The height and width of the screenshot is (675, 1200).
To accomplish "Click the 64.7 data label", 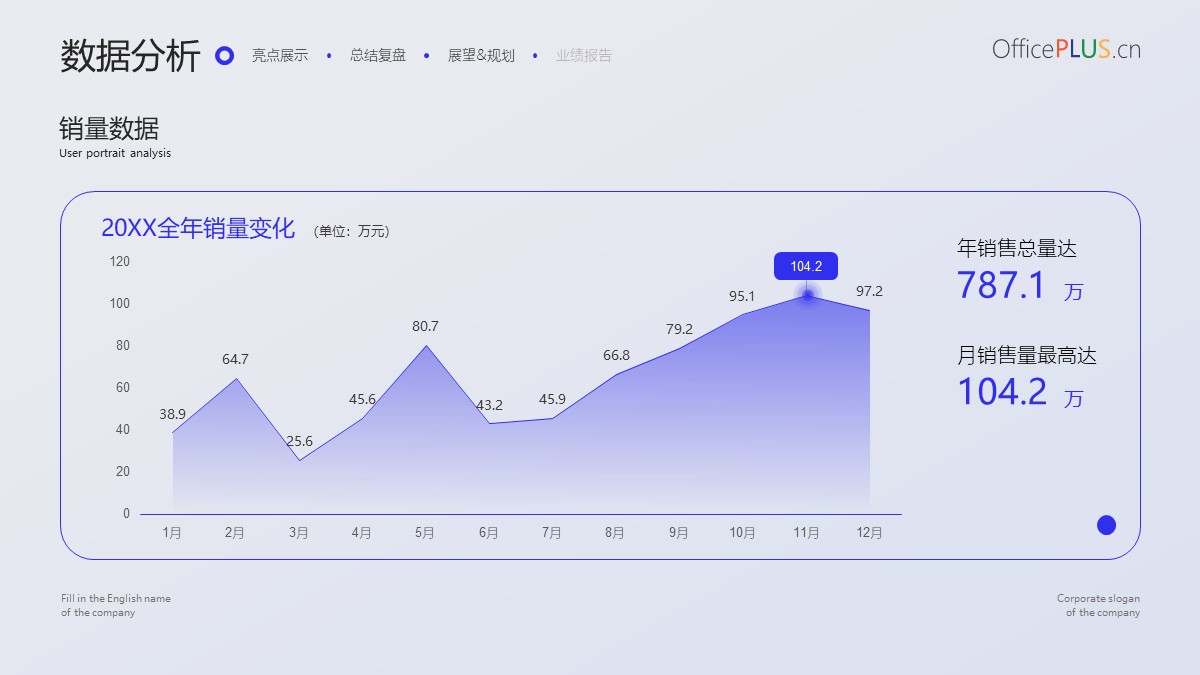I will (x=235, y=359).
